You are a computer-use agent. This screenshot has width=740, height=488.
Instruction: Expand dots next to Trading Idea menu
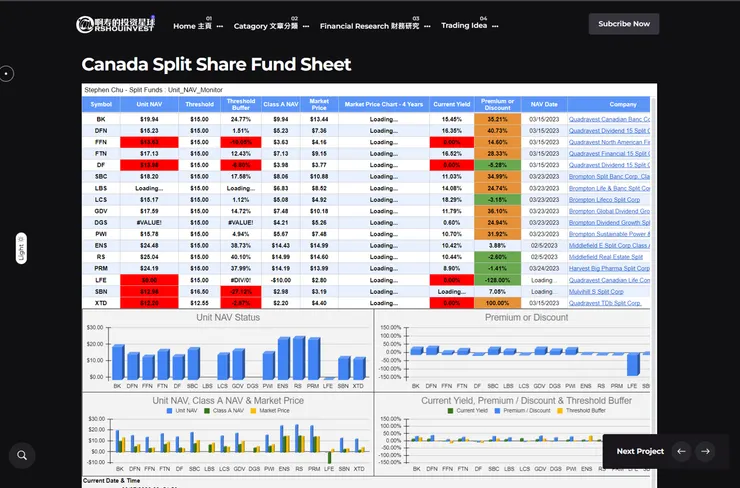pos(495,26)
